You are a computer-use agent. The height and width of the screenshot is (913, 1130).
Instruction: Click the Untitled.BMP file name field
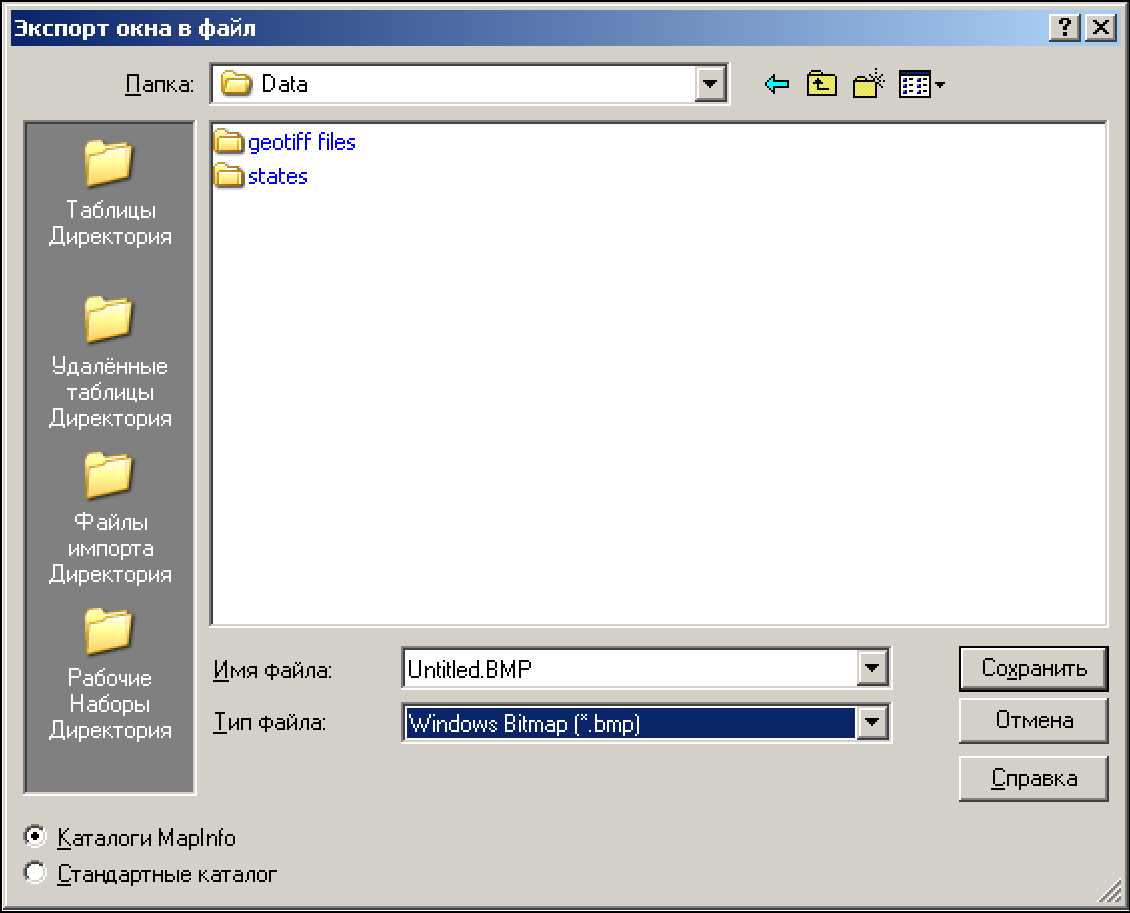point(630,669)
